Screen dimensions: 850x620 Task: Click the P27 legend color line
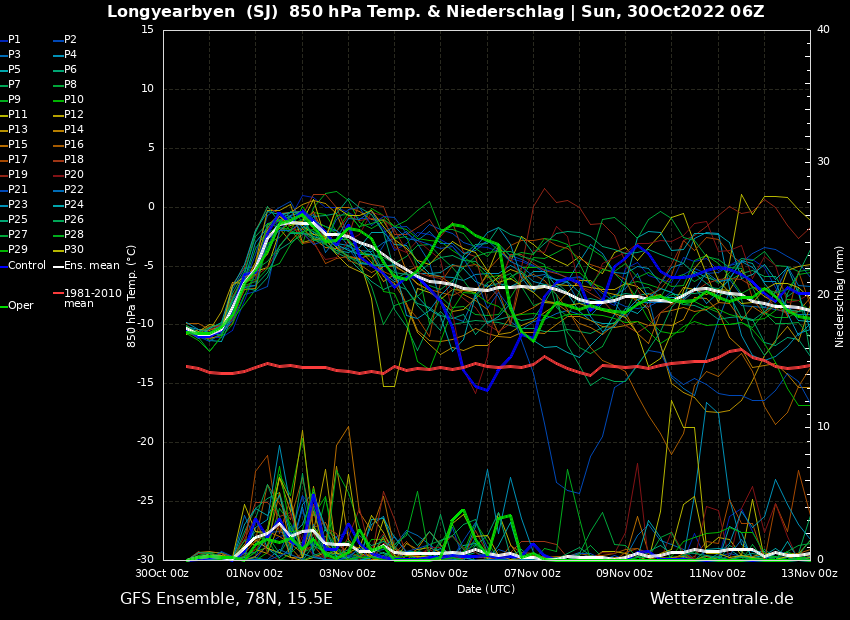tap(4, 235)
